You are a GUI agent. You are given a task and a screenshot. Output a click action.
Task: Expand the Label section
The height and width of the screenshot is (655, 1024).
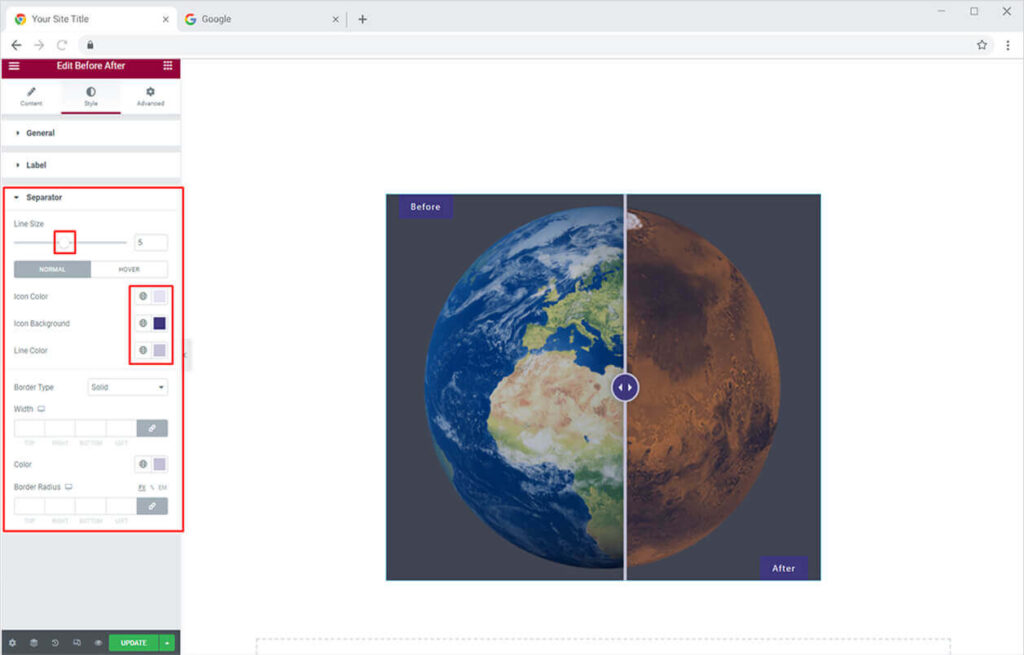click(x=36, y=165)
